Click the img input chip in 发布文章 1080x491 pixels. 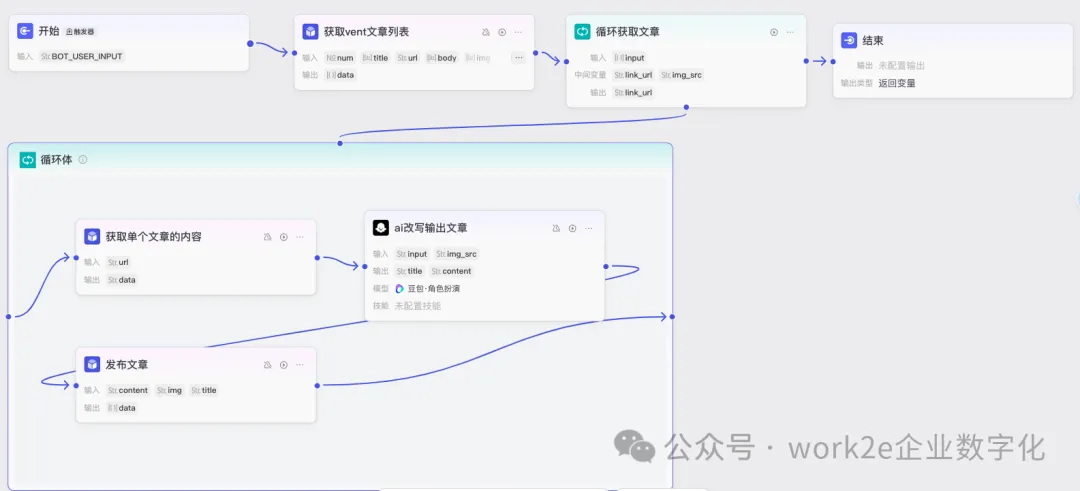click(x=169, y=390)
